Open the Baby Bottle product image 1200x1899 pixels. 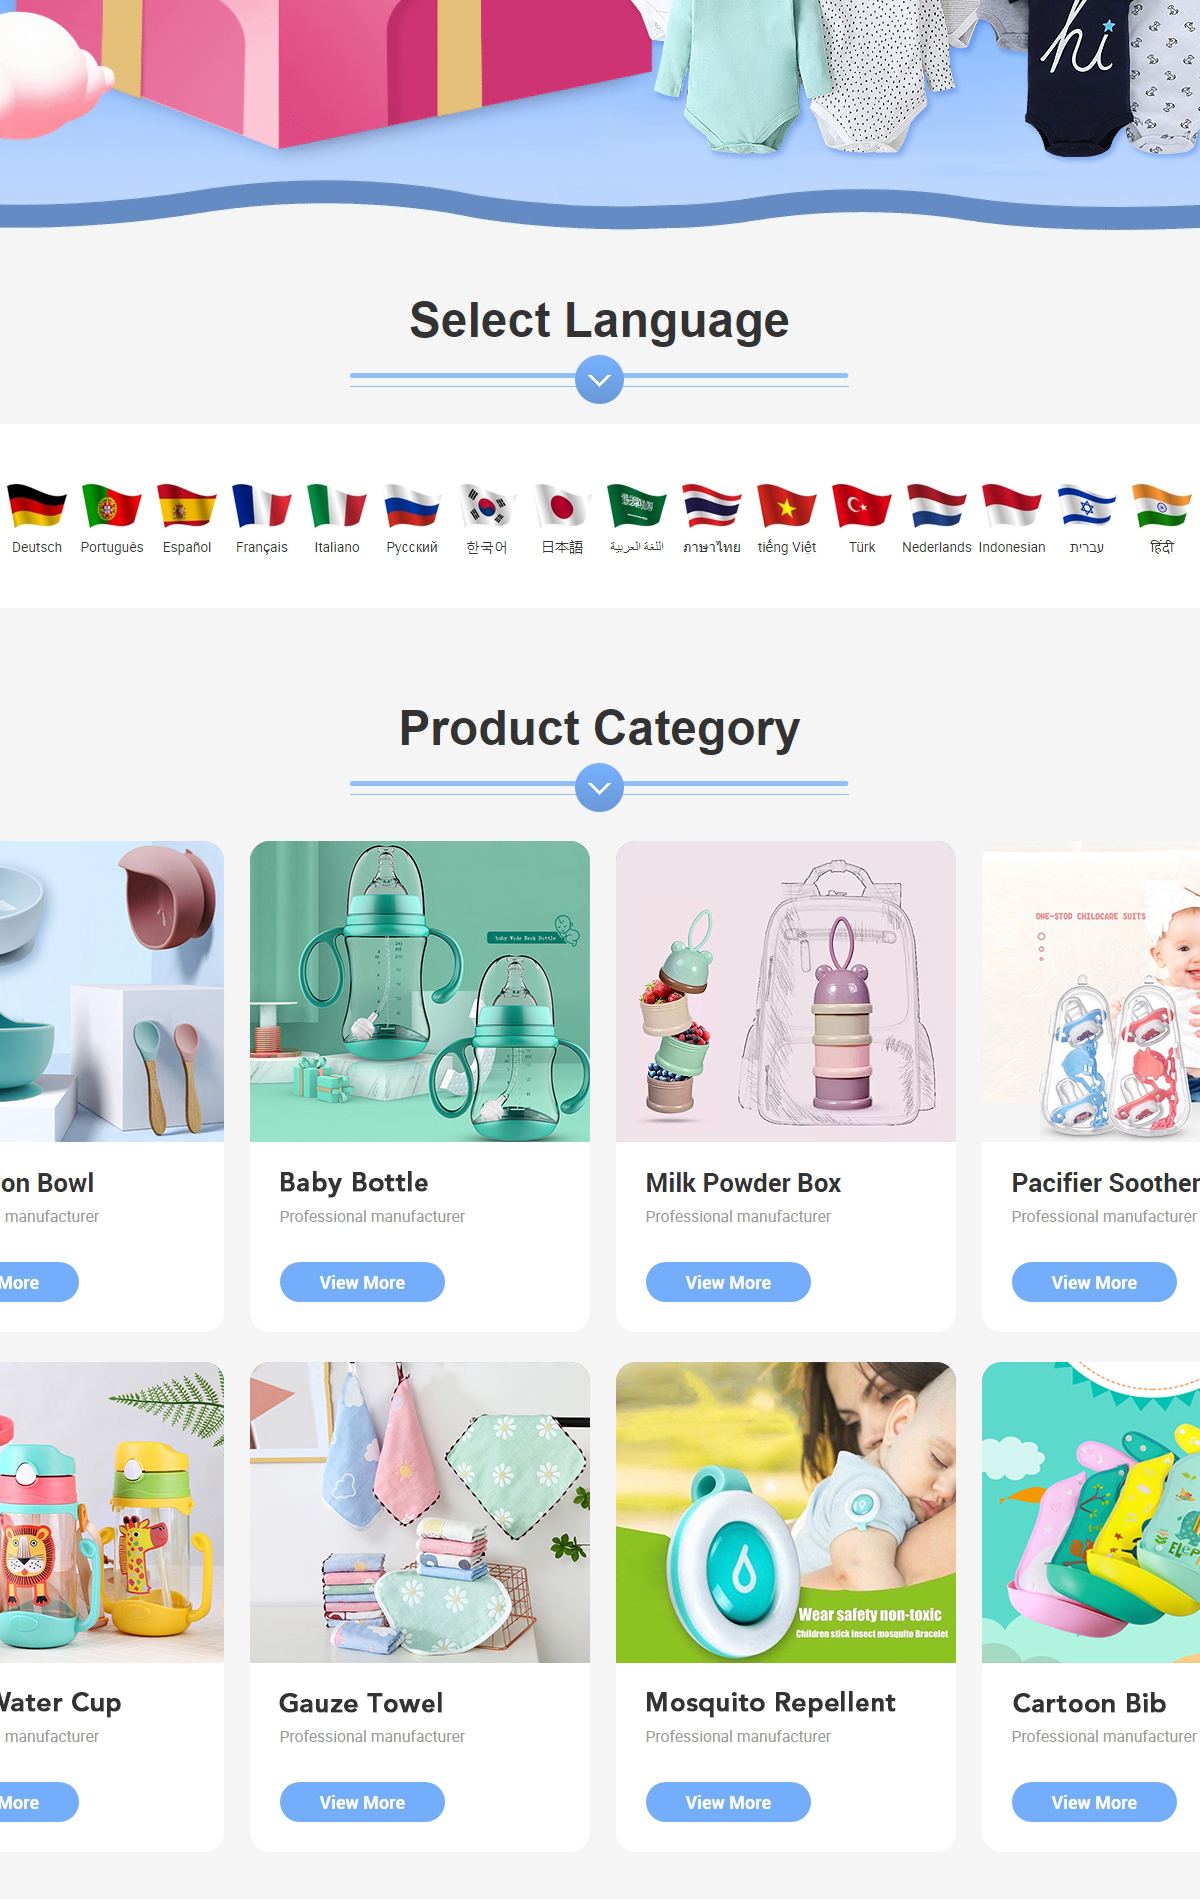point(420,991)
